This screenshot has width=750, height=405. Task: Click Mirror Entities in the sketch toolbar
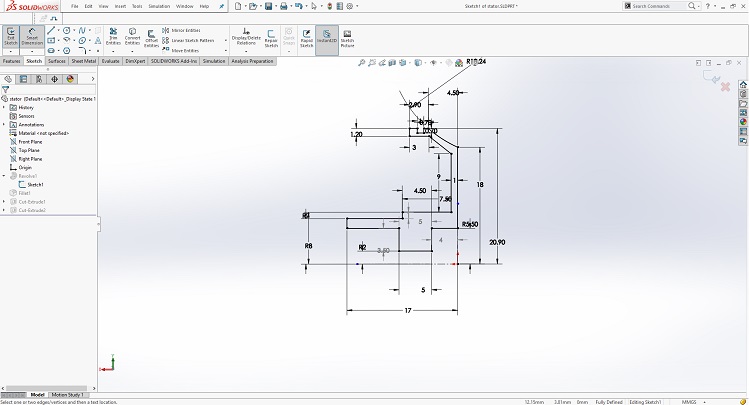[181, 31]
